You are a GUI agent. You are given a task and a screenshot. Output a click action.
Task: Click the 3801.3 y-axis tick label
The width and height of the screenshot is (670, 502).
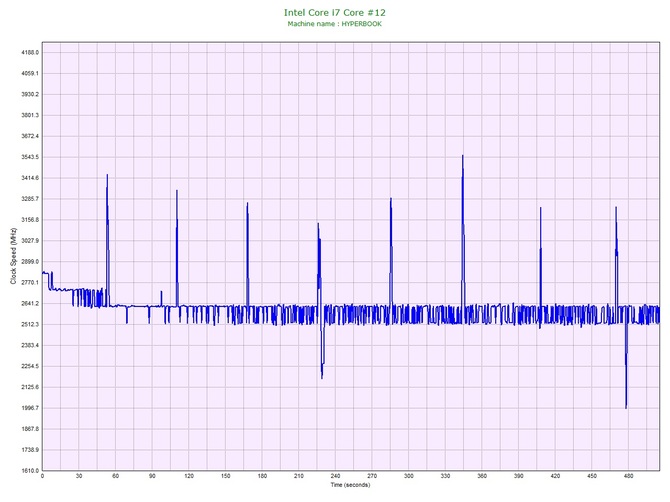coord(30,115)
